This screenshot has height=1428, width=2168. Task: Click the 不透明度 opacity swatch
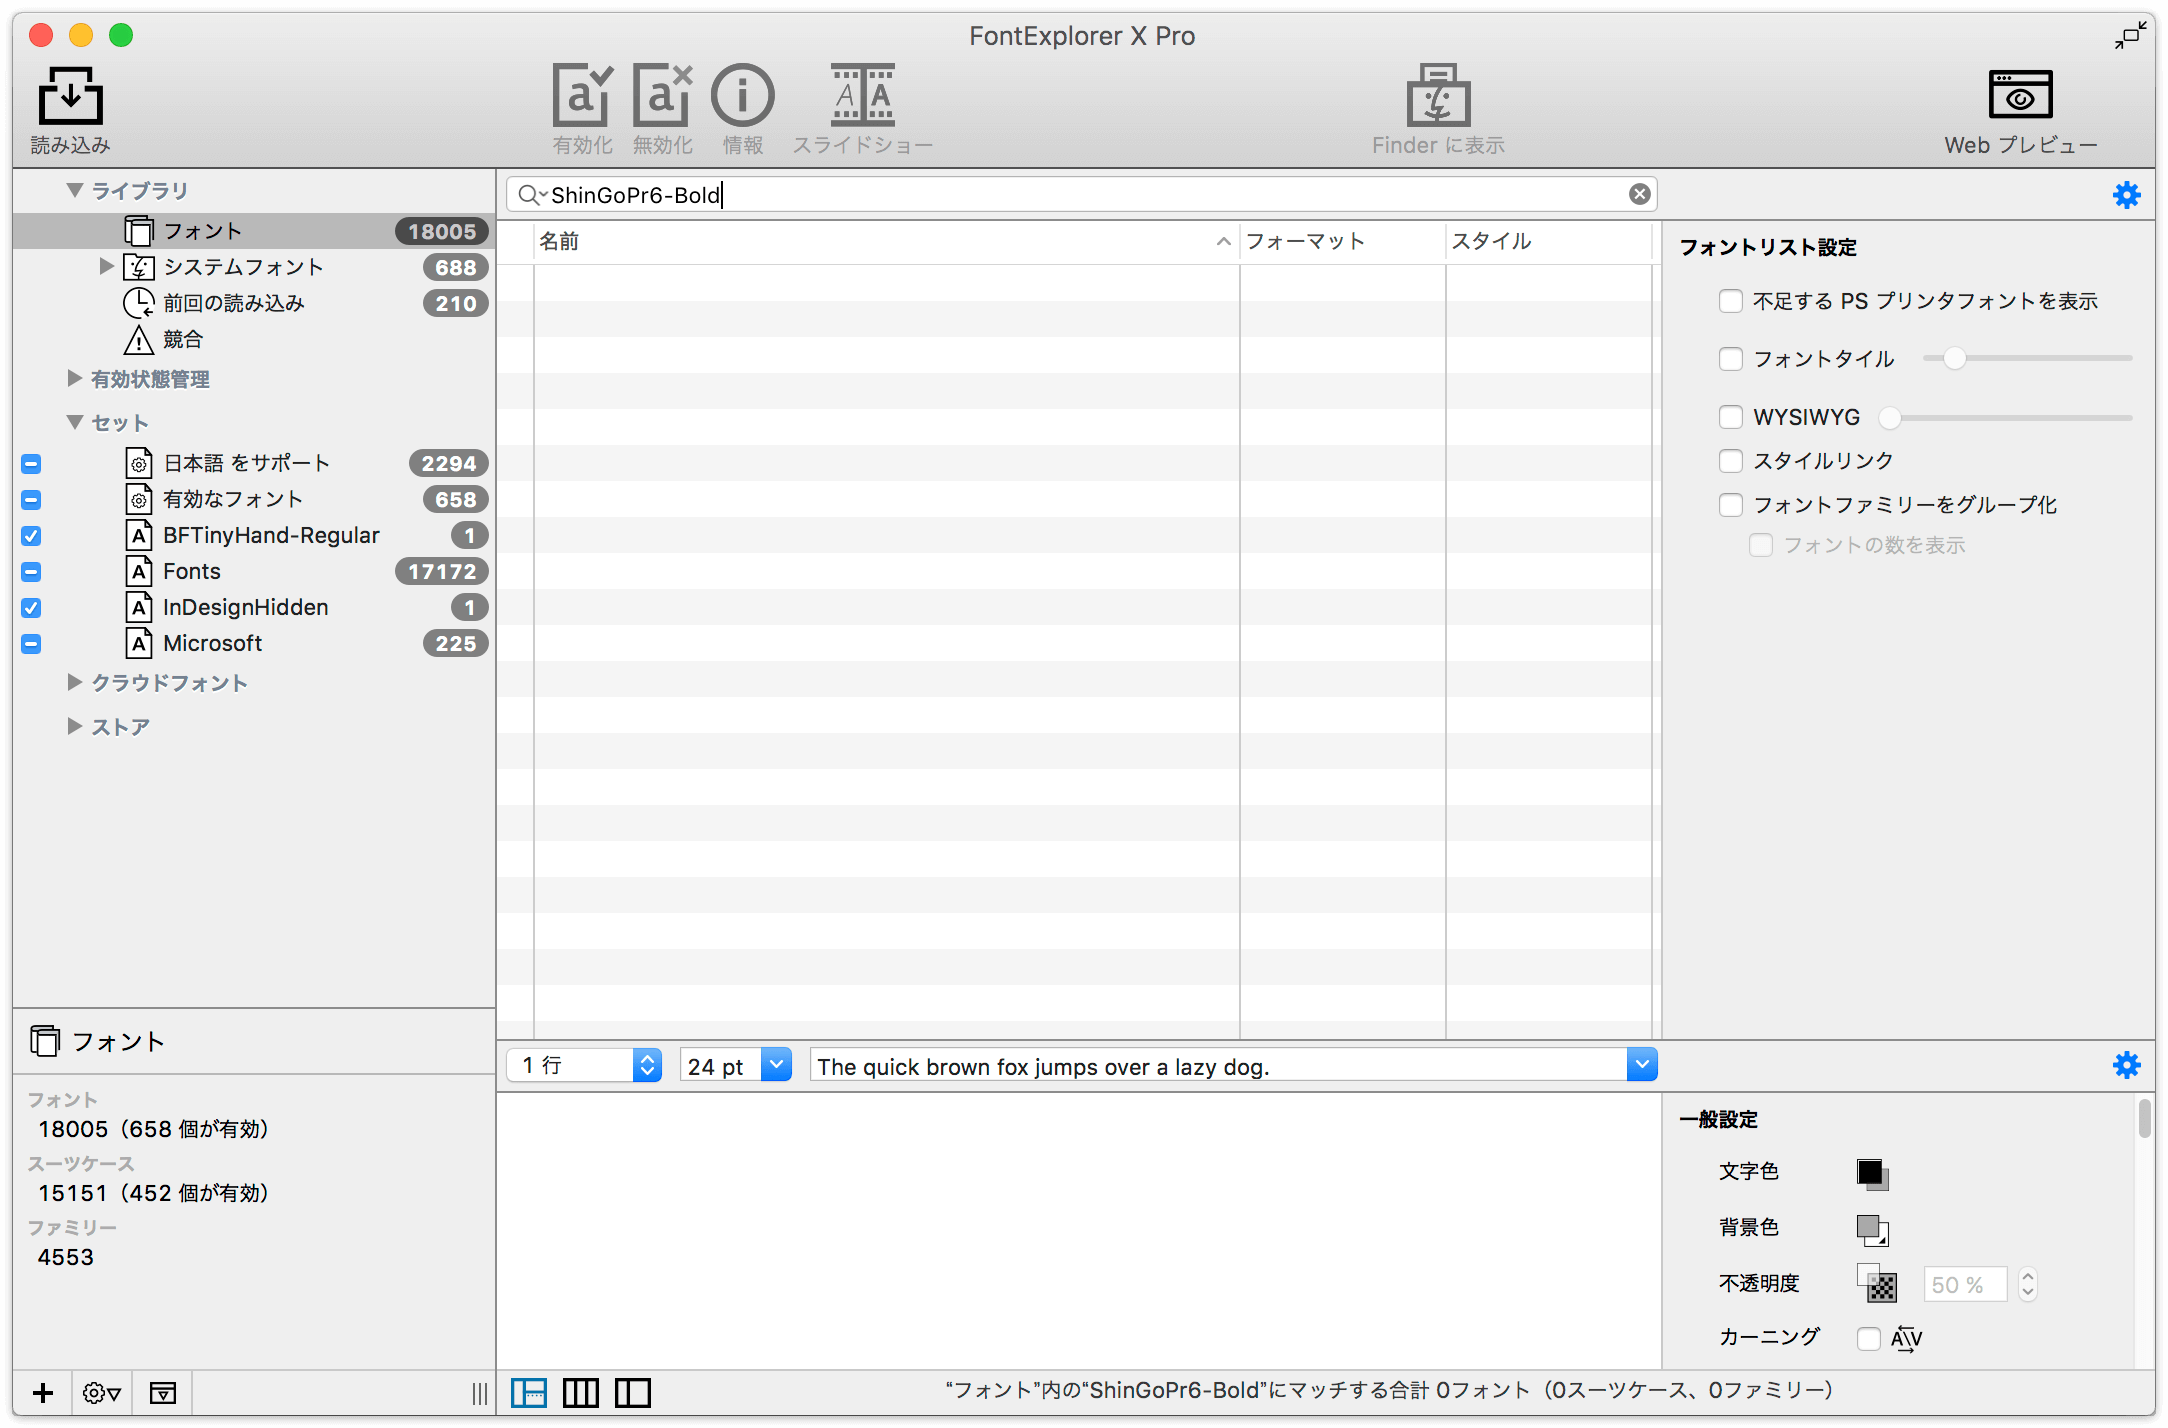click(1877, 1284)
